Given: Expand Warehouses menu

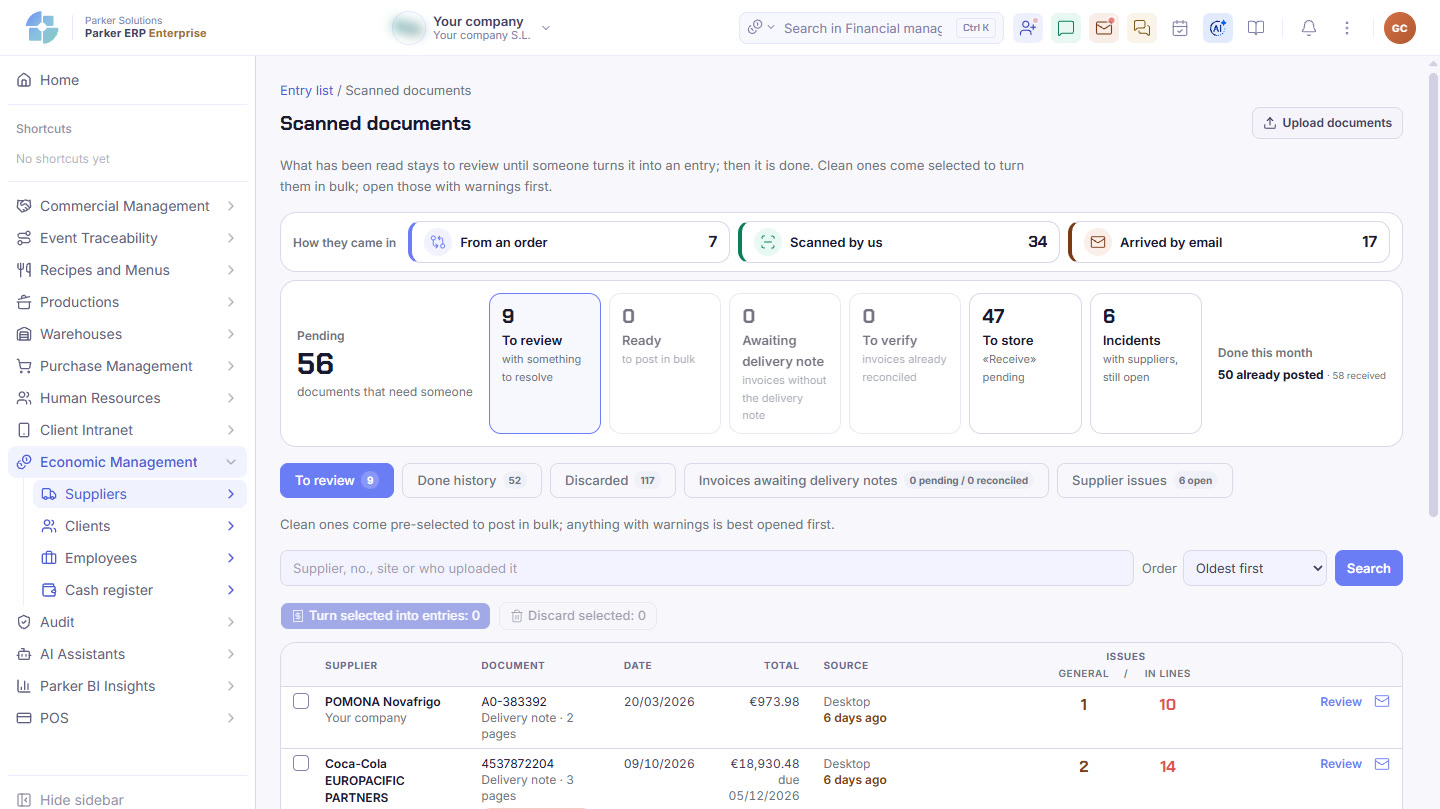Looking at the screenshot, I should (x=127, y=334).
